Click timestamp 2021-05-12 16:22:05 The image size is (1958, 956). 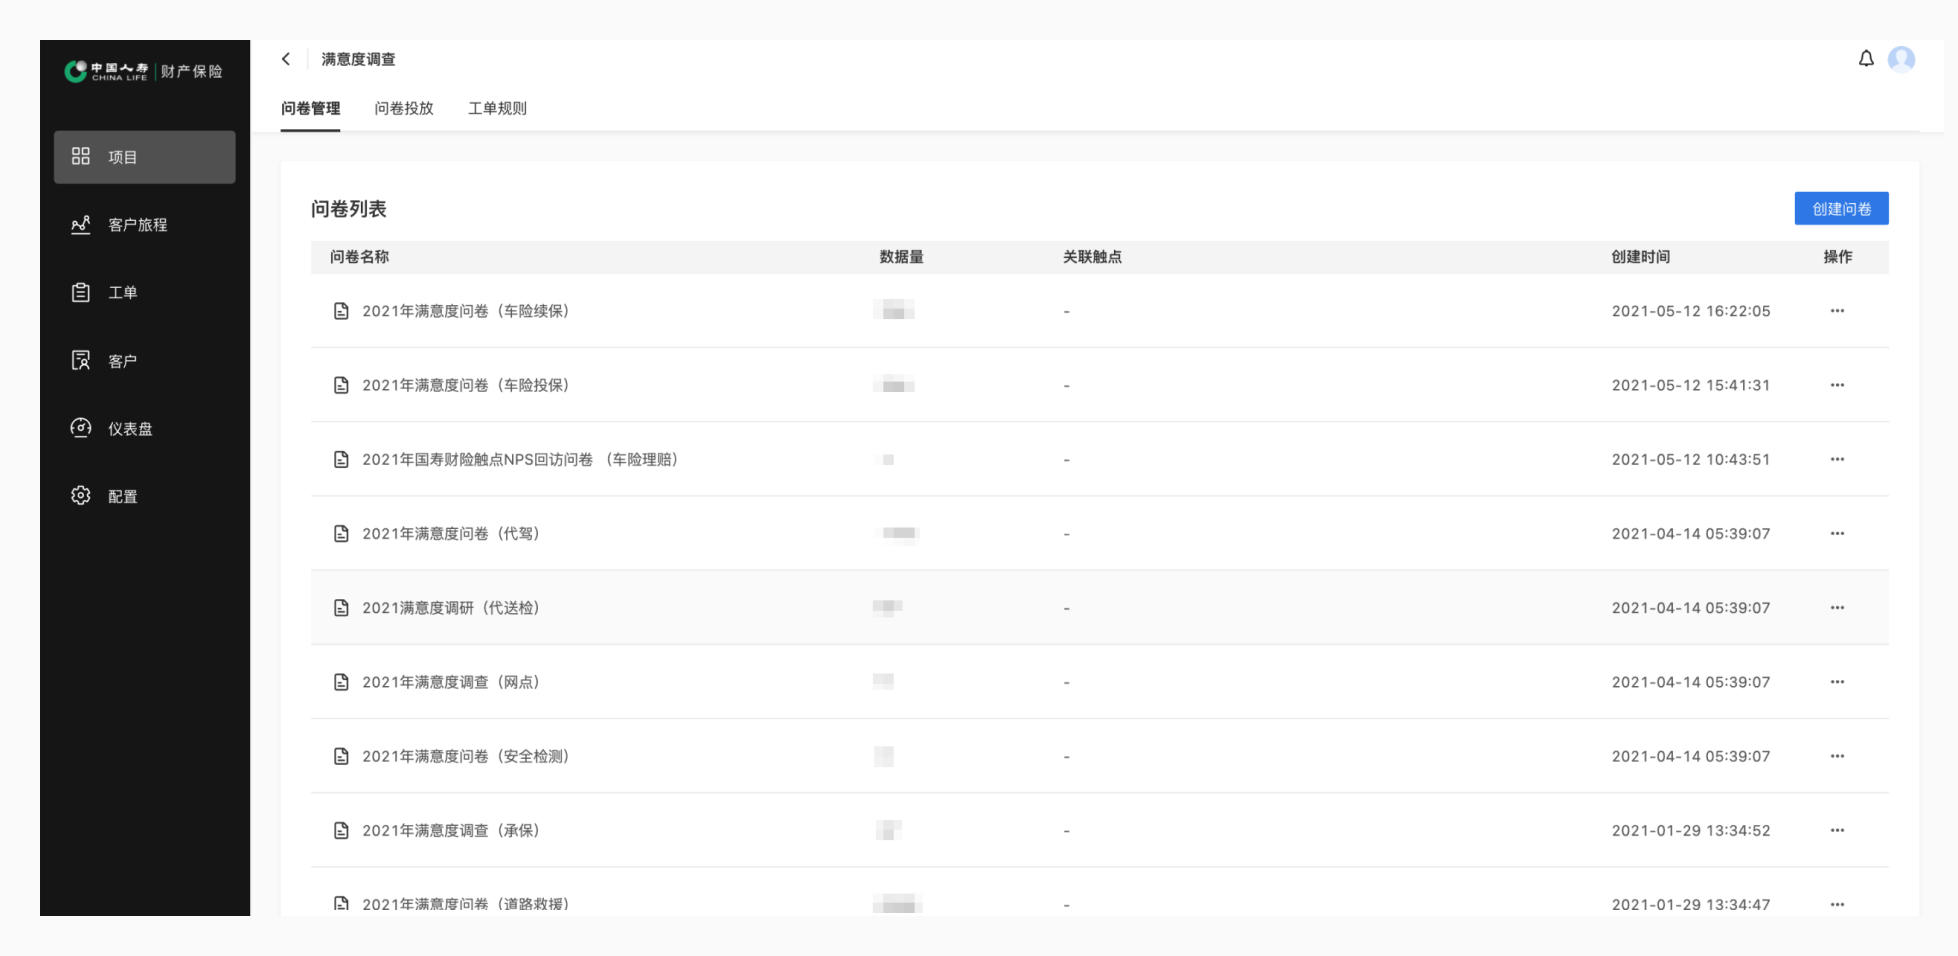[x=1691, y=311]
